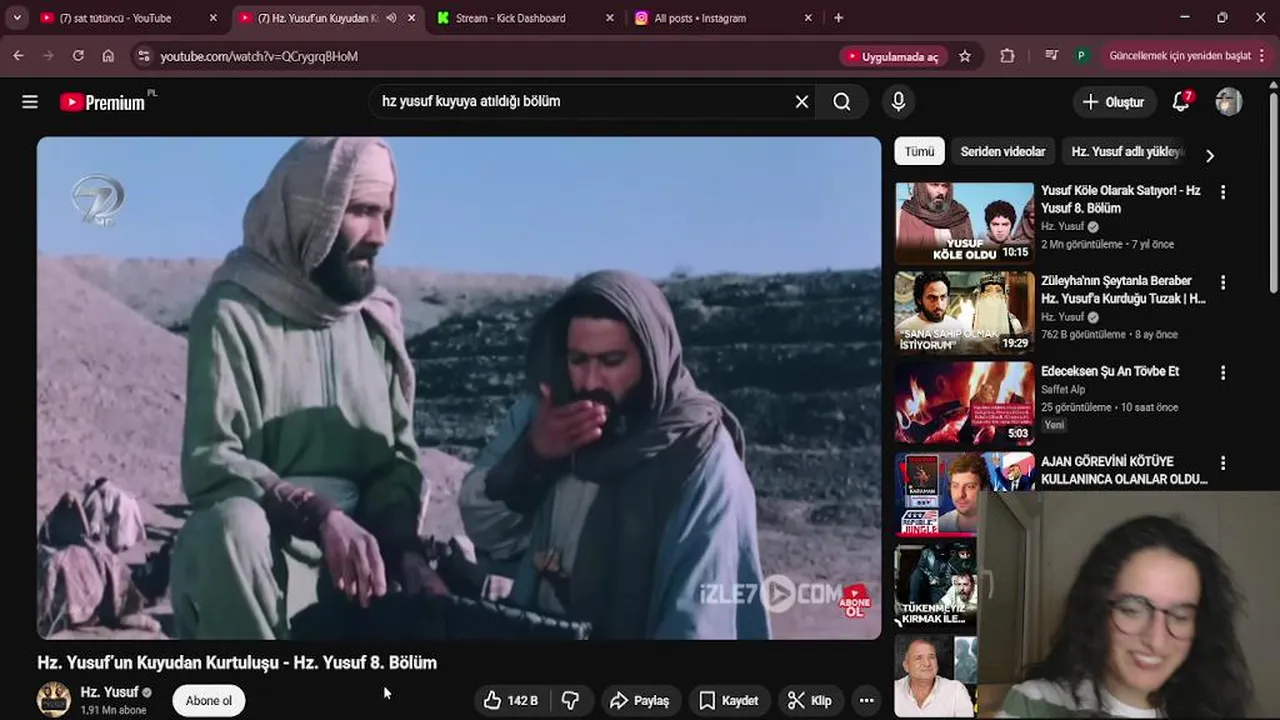Open YouTube notifications bell

[1181, 102]
